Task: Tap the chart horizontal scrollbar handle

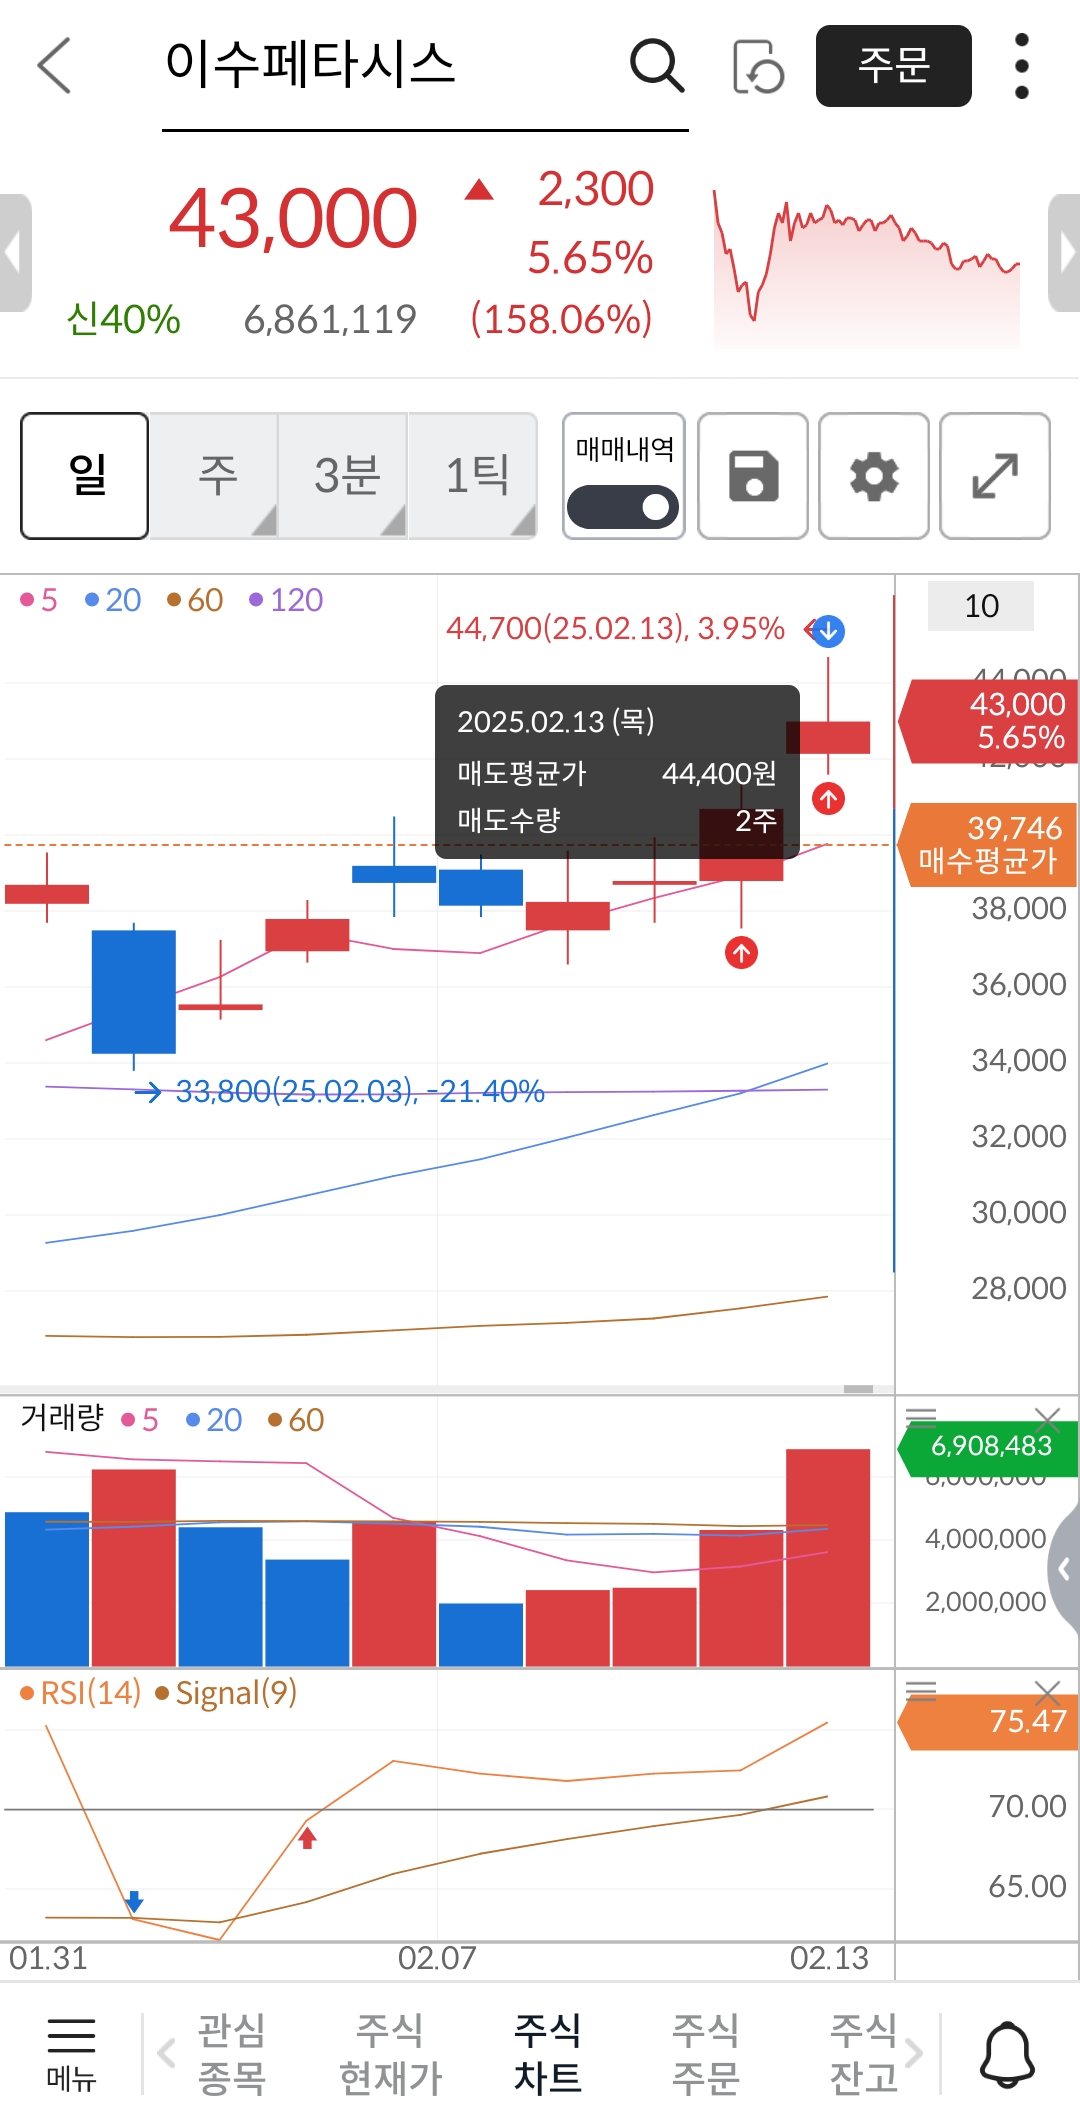Action: click(858, 1389)
